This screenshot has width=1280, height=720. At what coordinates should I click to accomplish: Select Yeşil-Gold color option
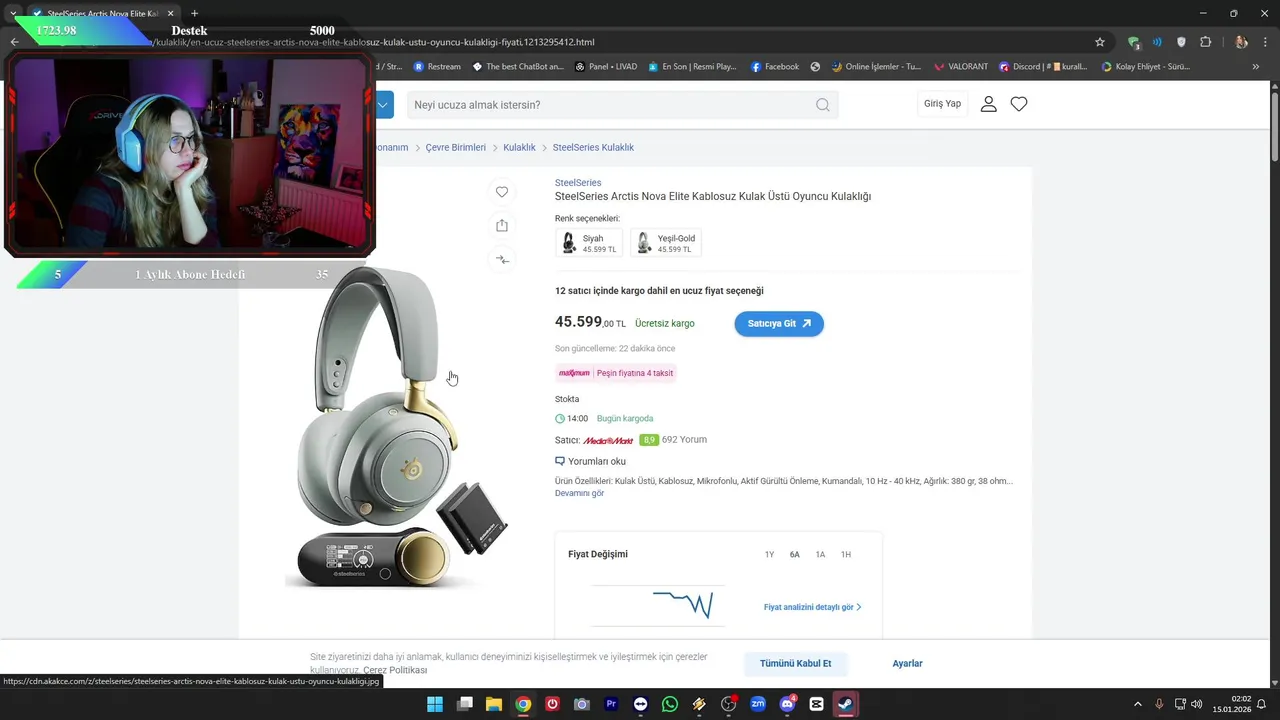coord(666,243)
